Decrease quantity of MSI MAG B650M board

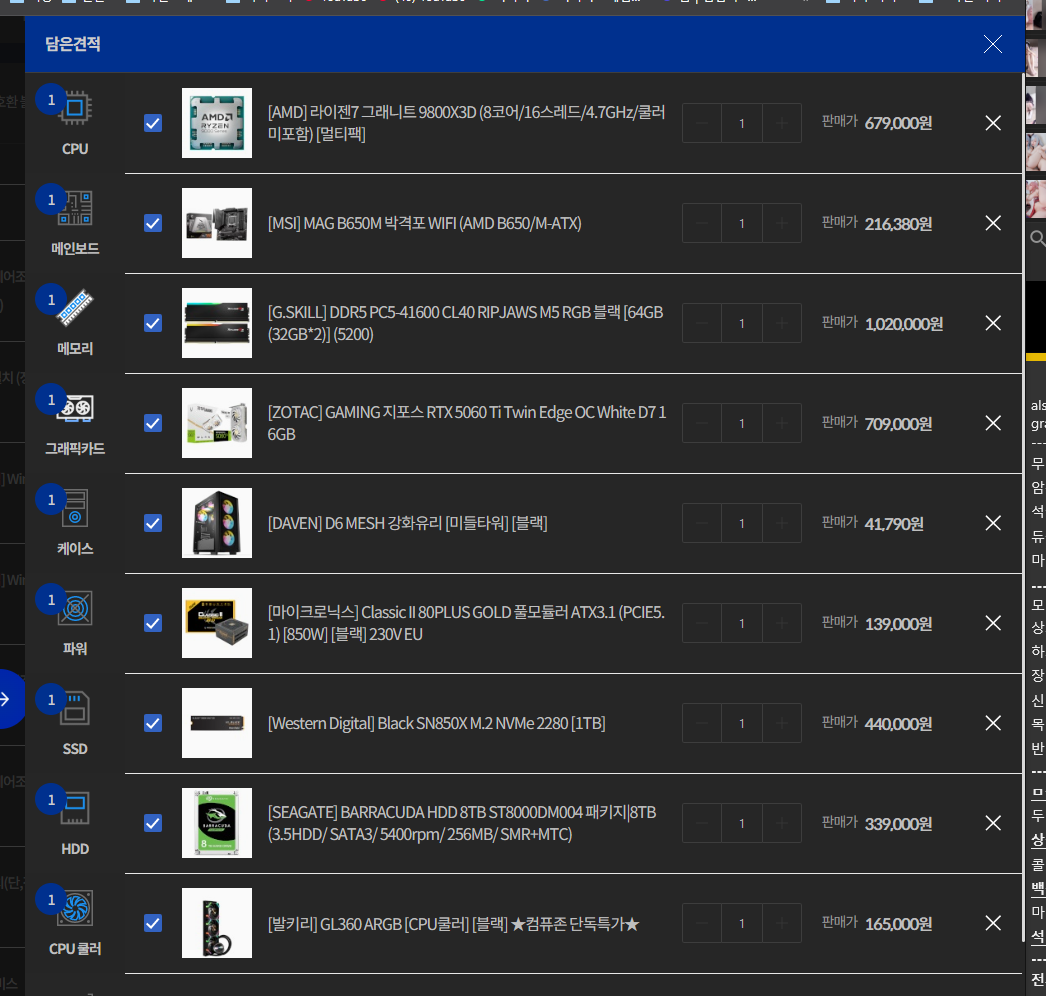tap(702, 223)
